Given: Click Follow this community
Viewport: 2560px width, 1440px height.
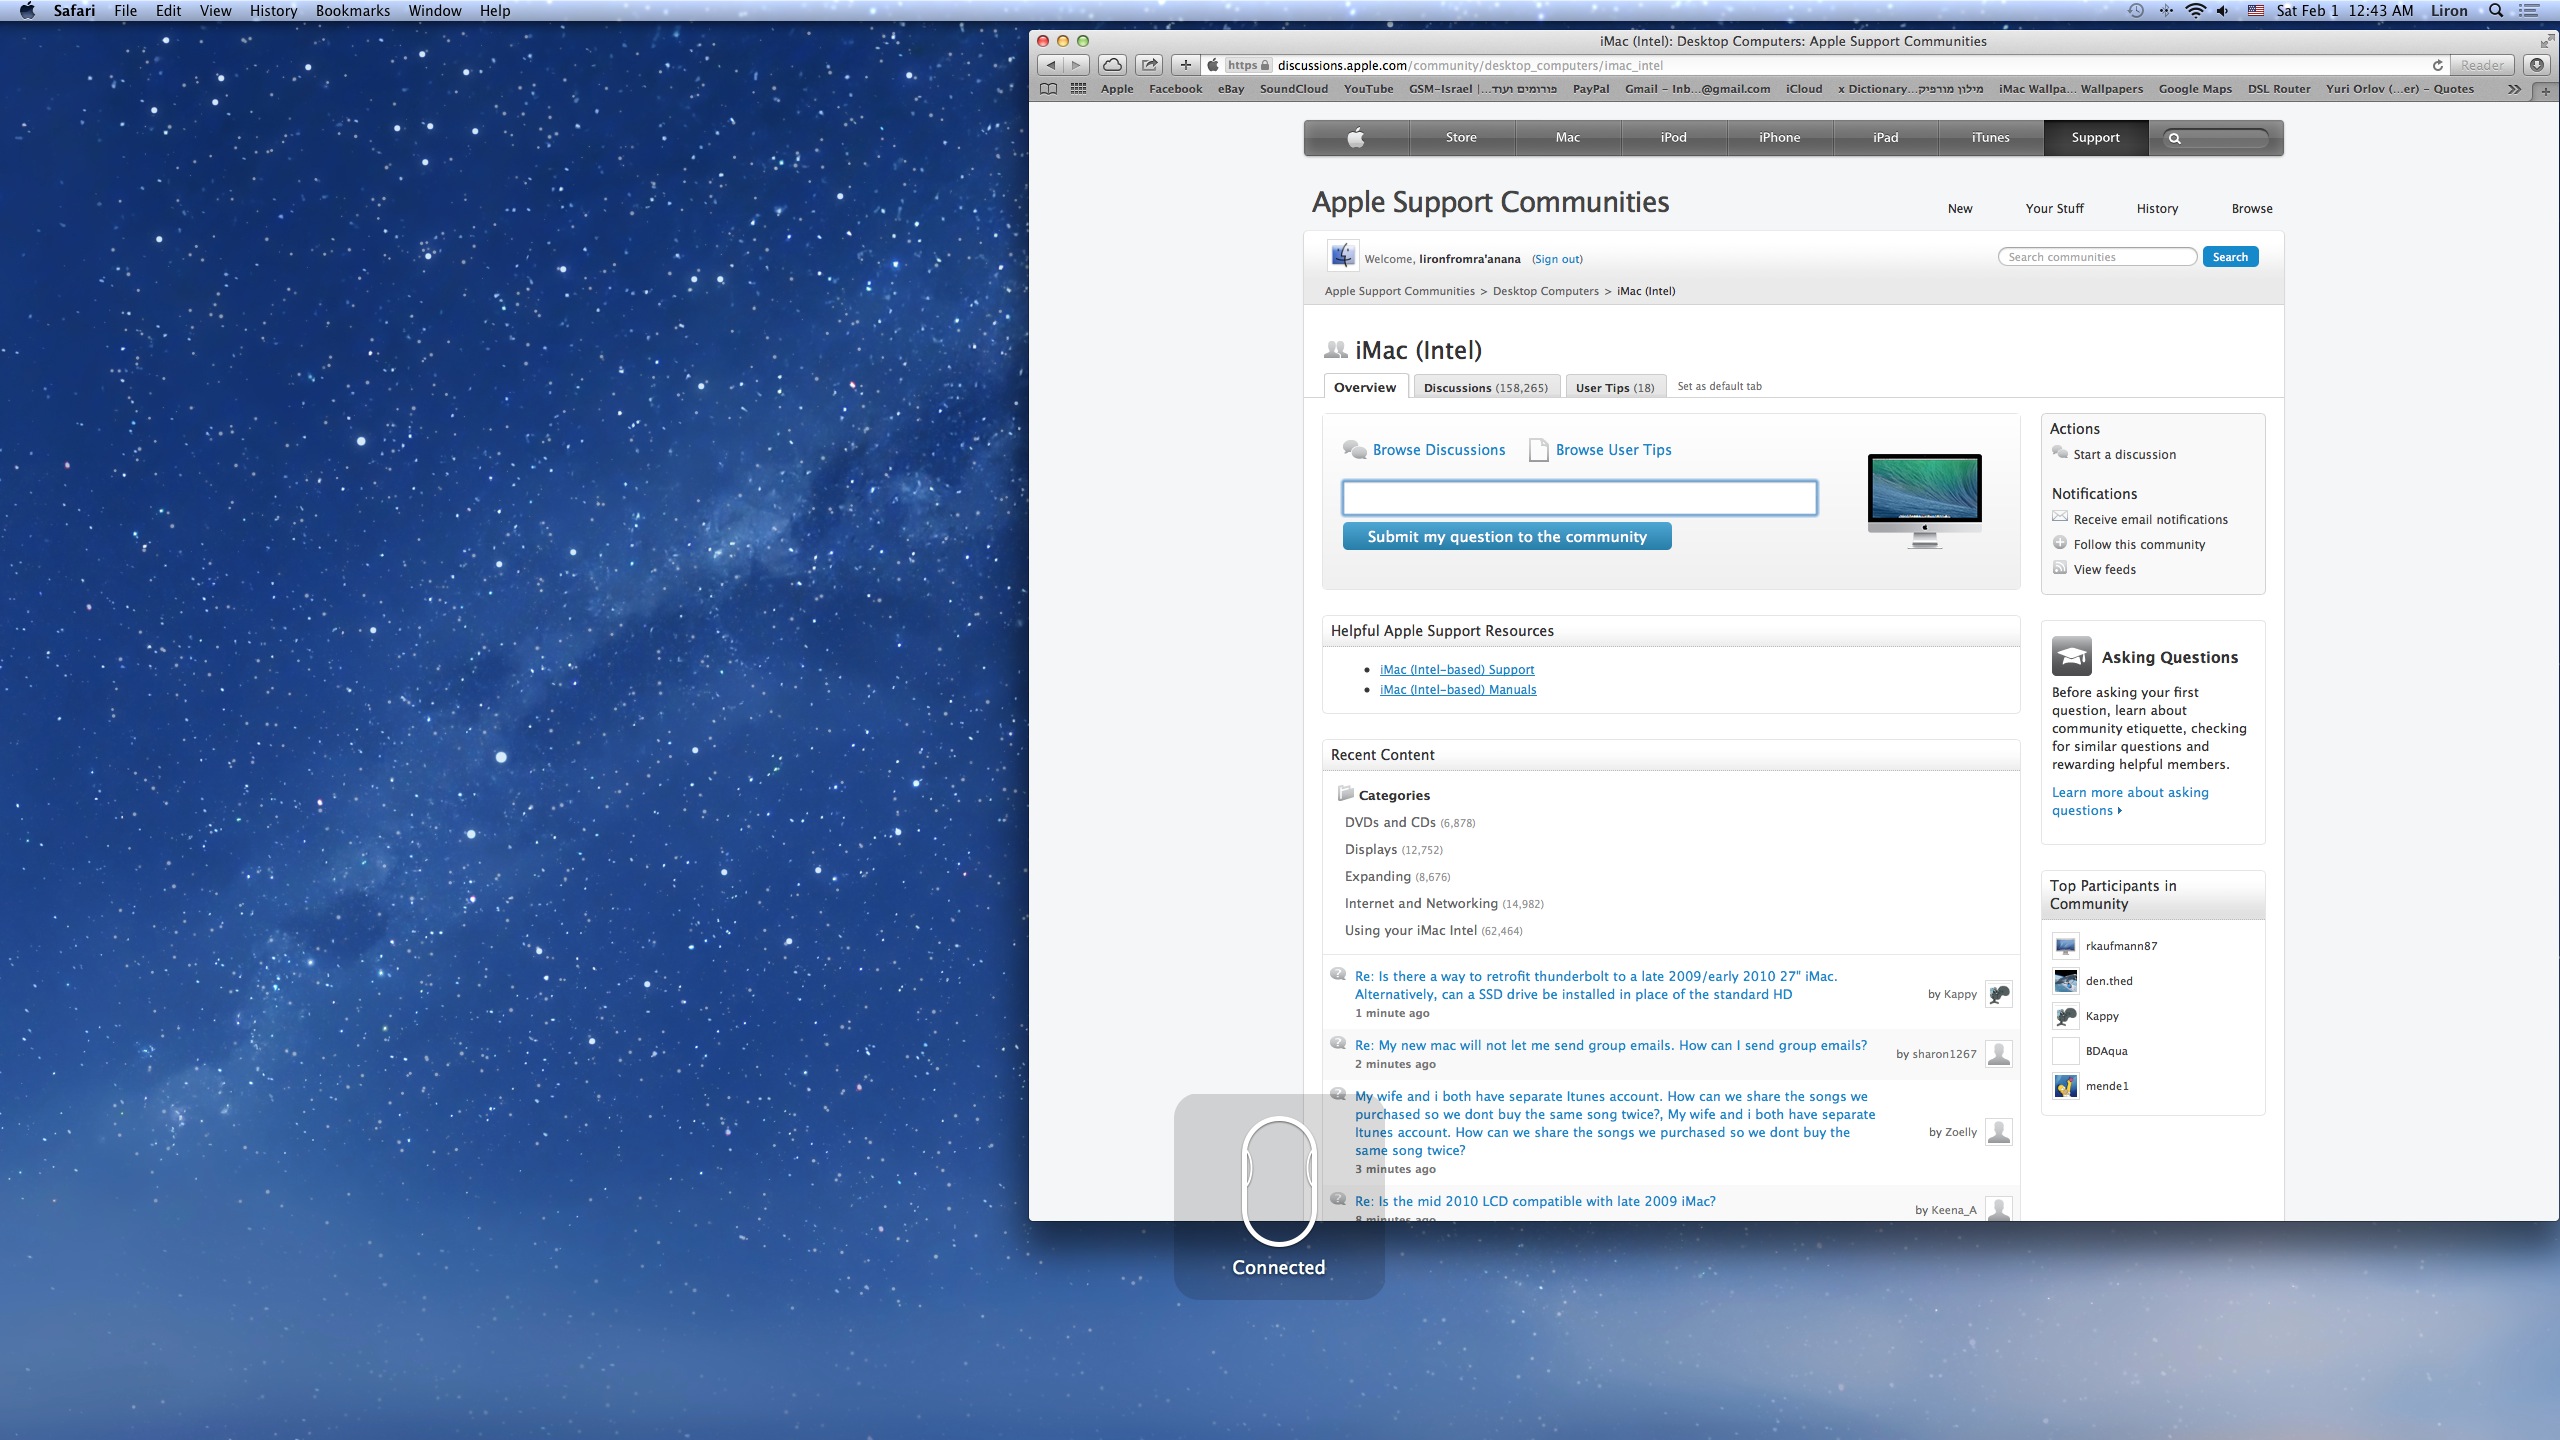Looking at the screenshot, I should pos(2138,545).
